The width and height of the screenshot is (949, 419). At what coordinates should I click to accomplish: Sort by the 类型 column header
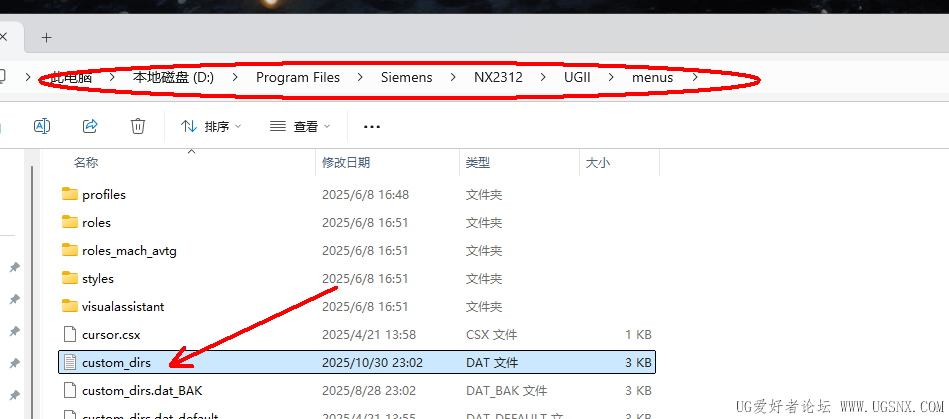(x=478, y=162)
